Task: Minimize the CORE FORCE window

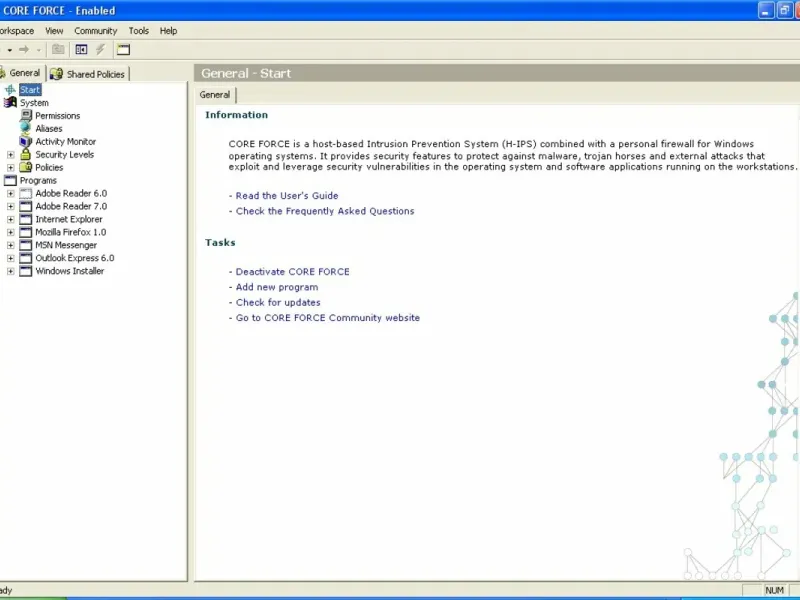Action: [766, 10]
